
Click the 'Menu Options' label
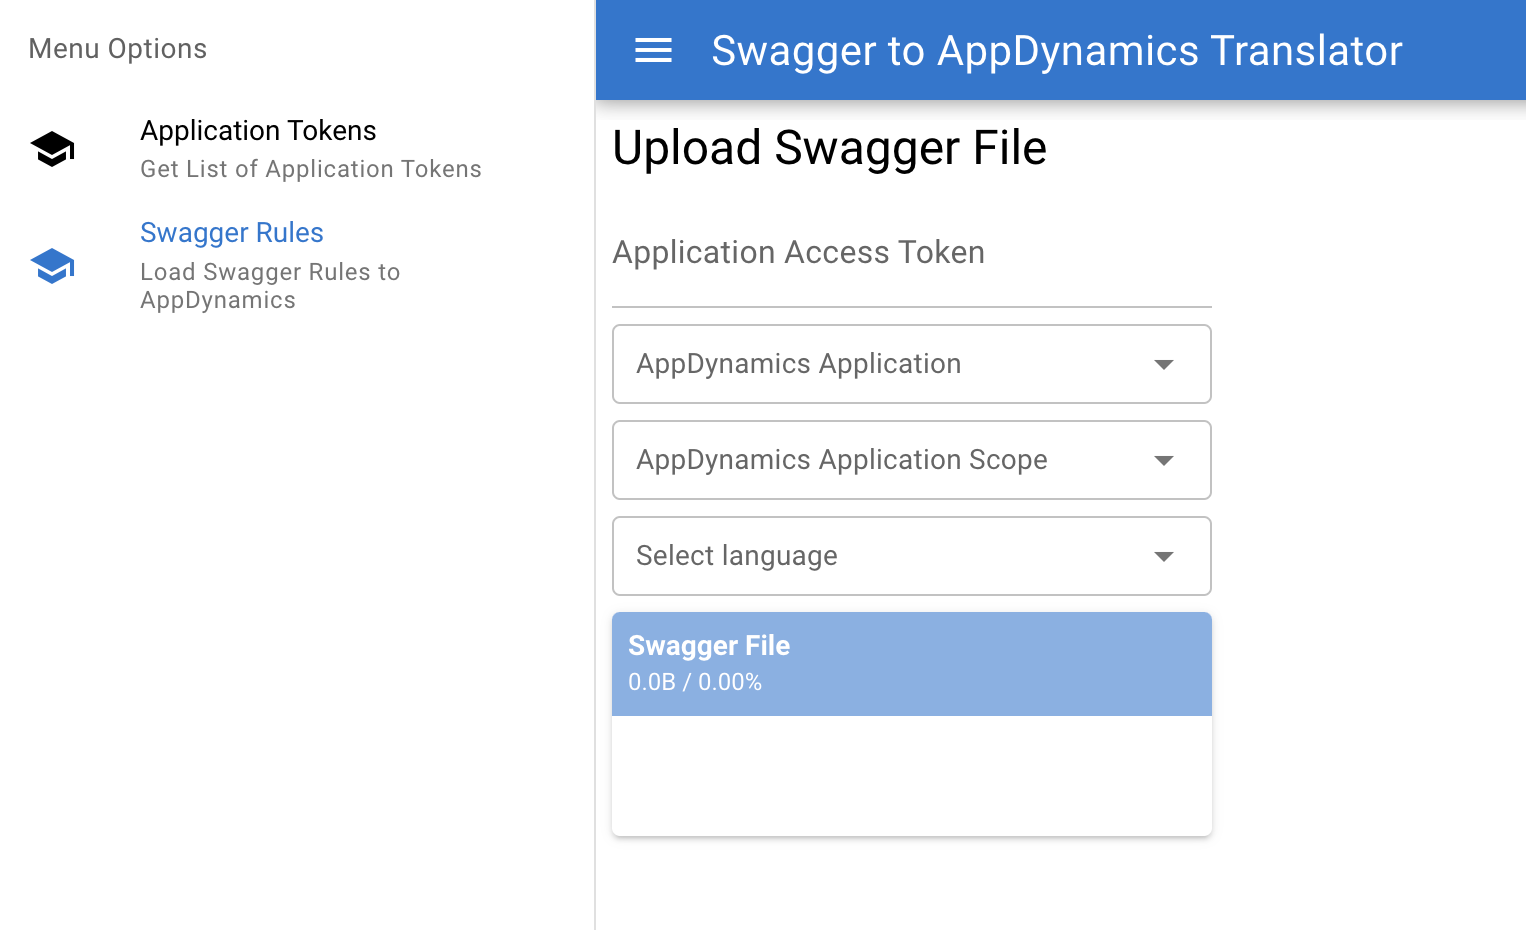click(x=118, y=49)
